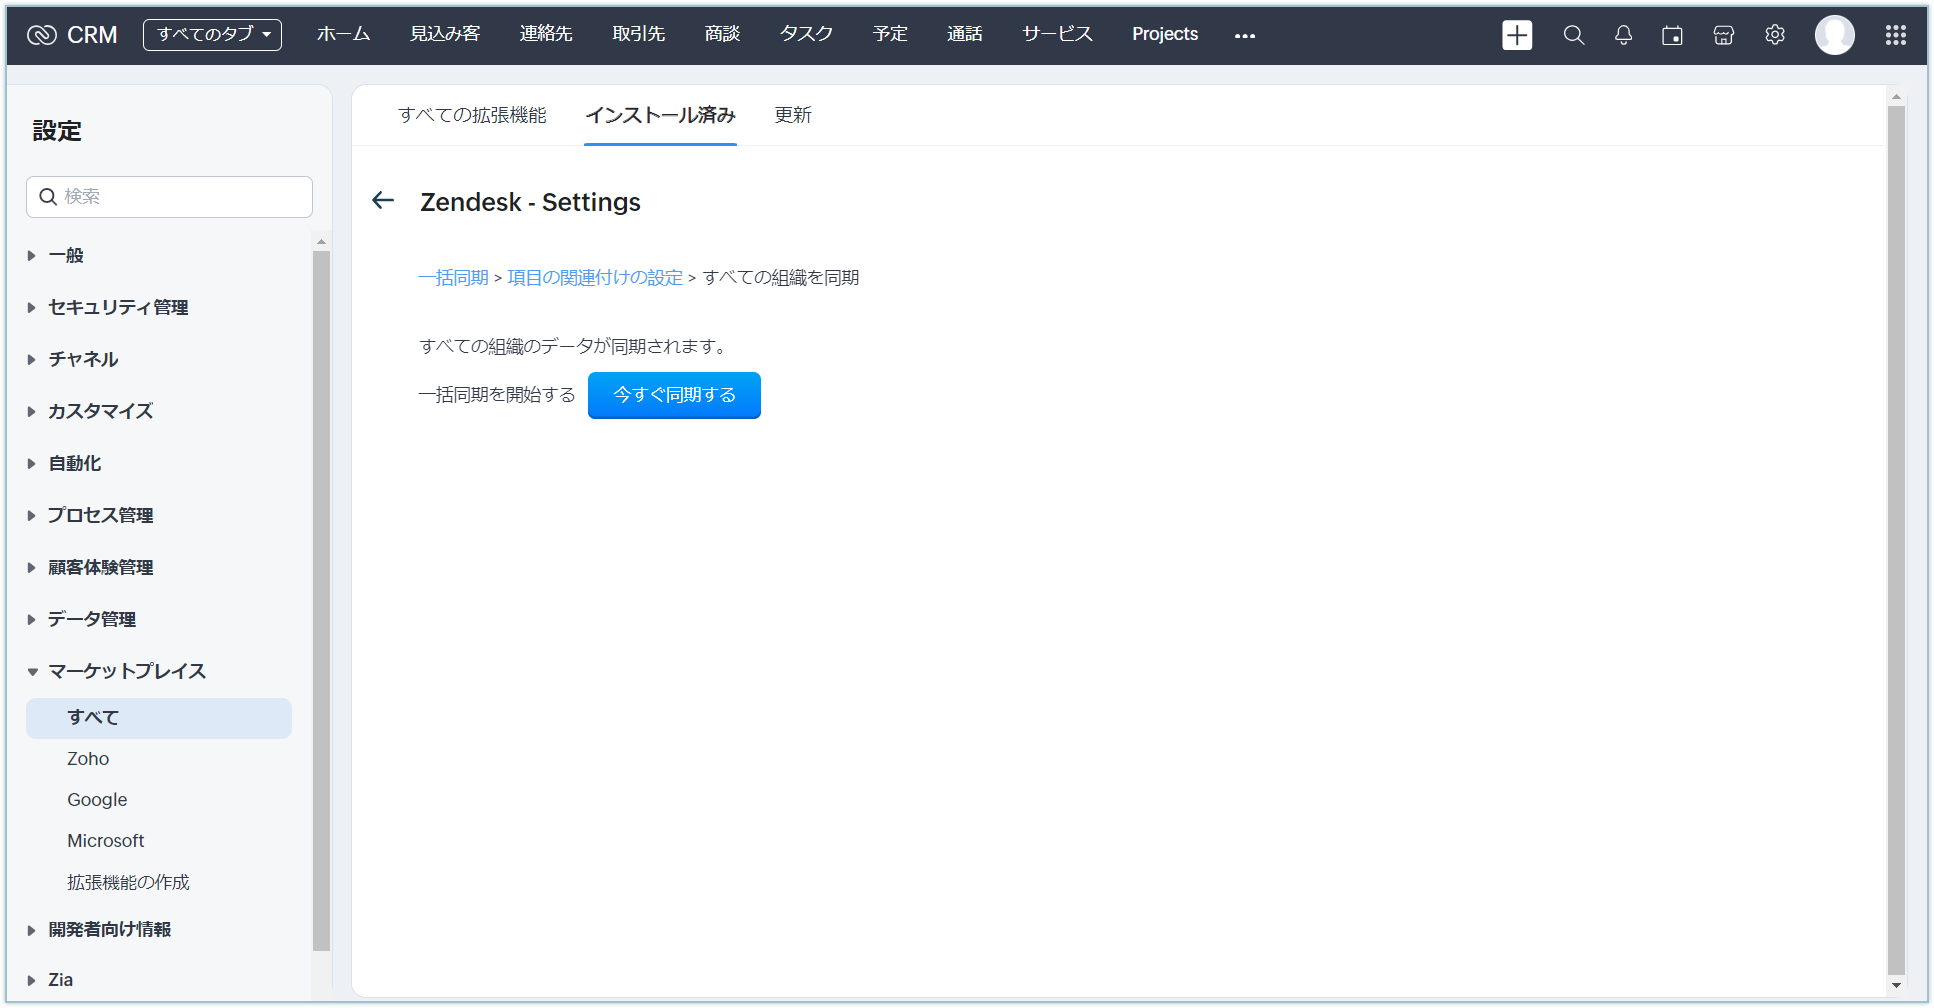Go back using the arrow beside Zendesk

383,201
